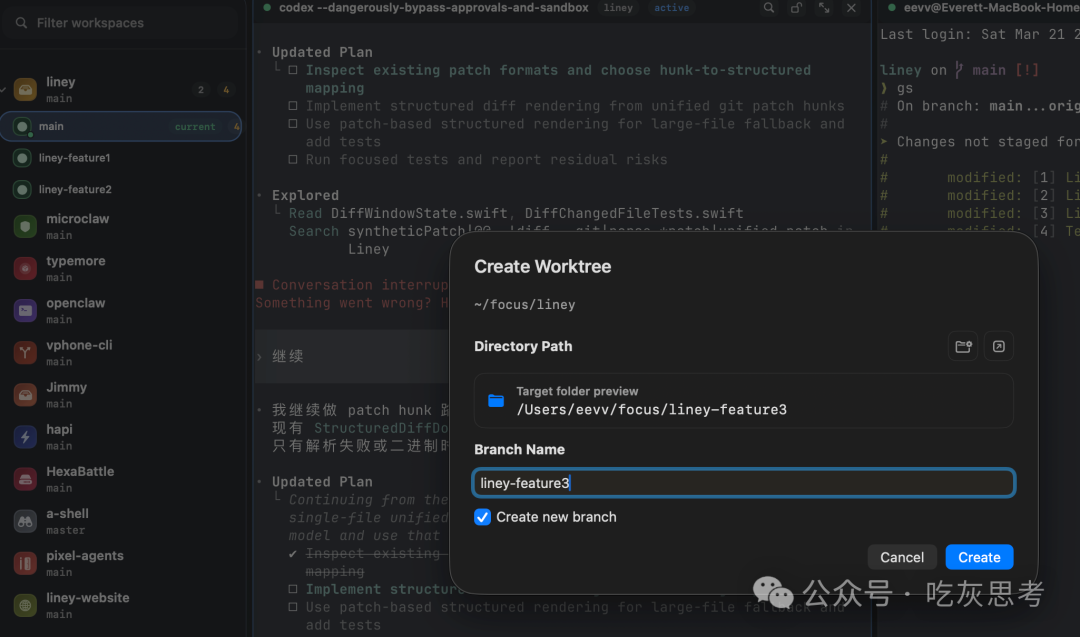Image resolution: width=1080 pixels, height=637 pixels.
Task: Click the vphone-cli workspace icon
Action: (x=25, y=353)
